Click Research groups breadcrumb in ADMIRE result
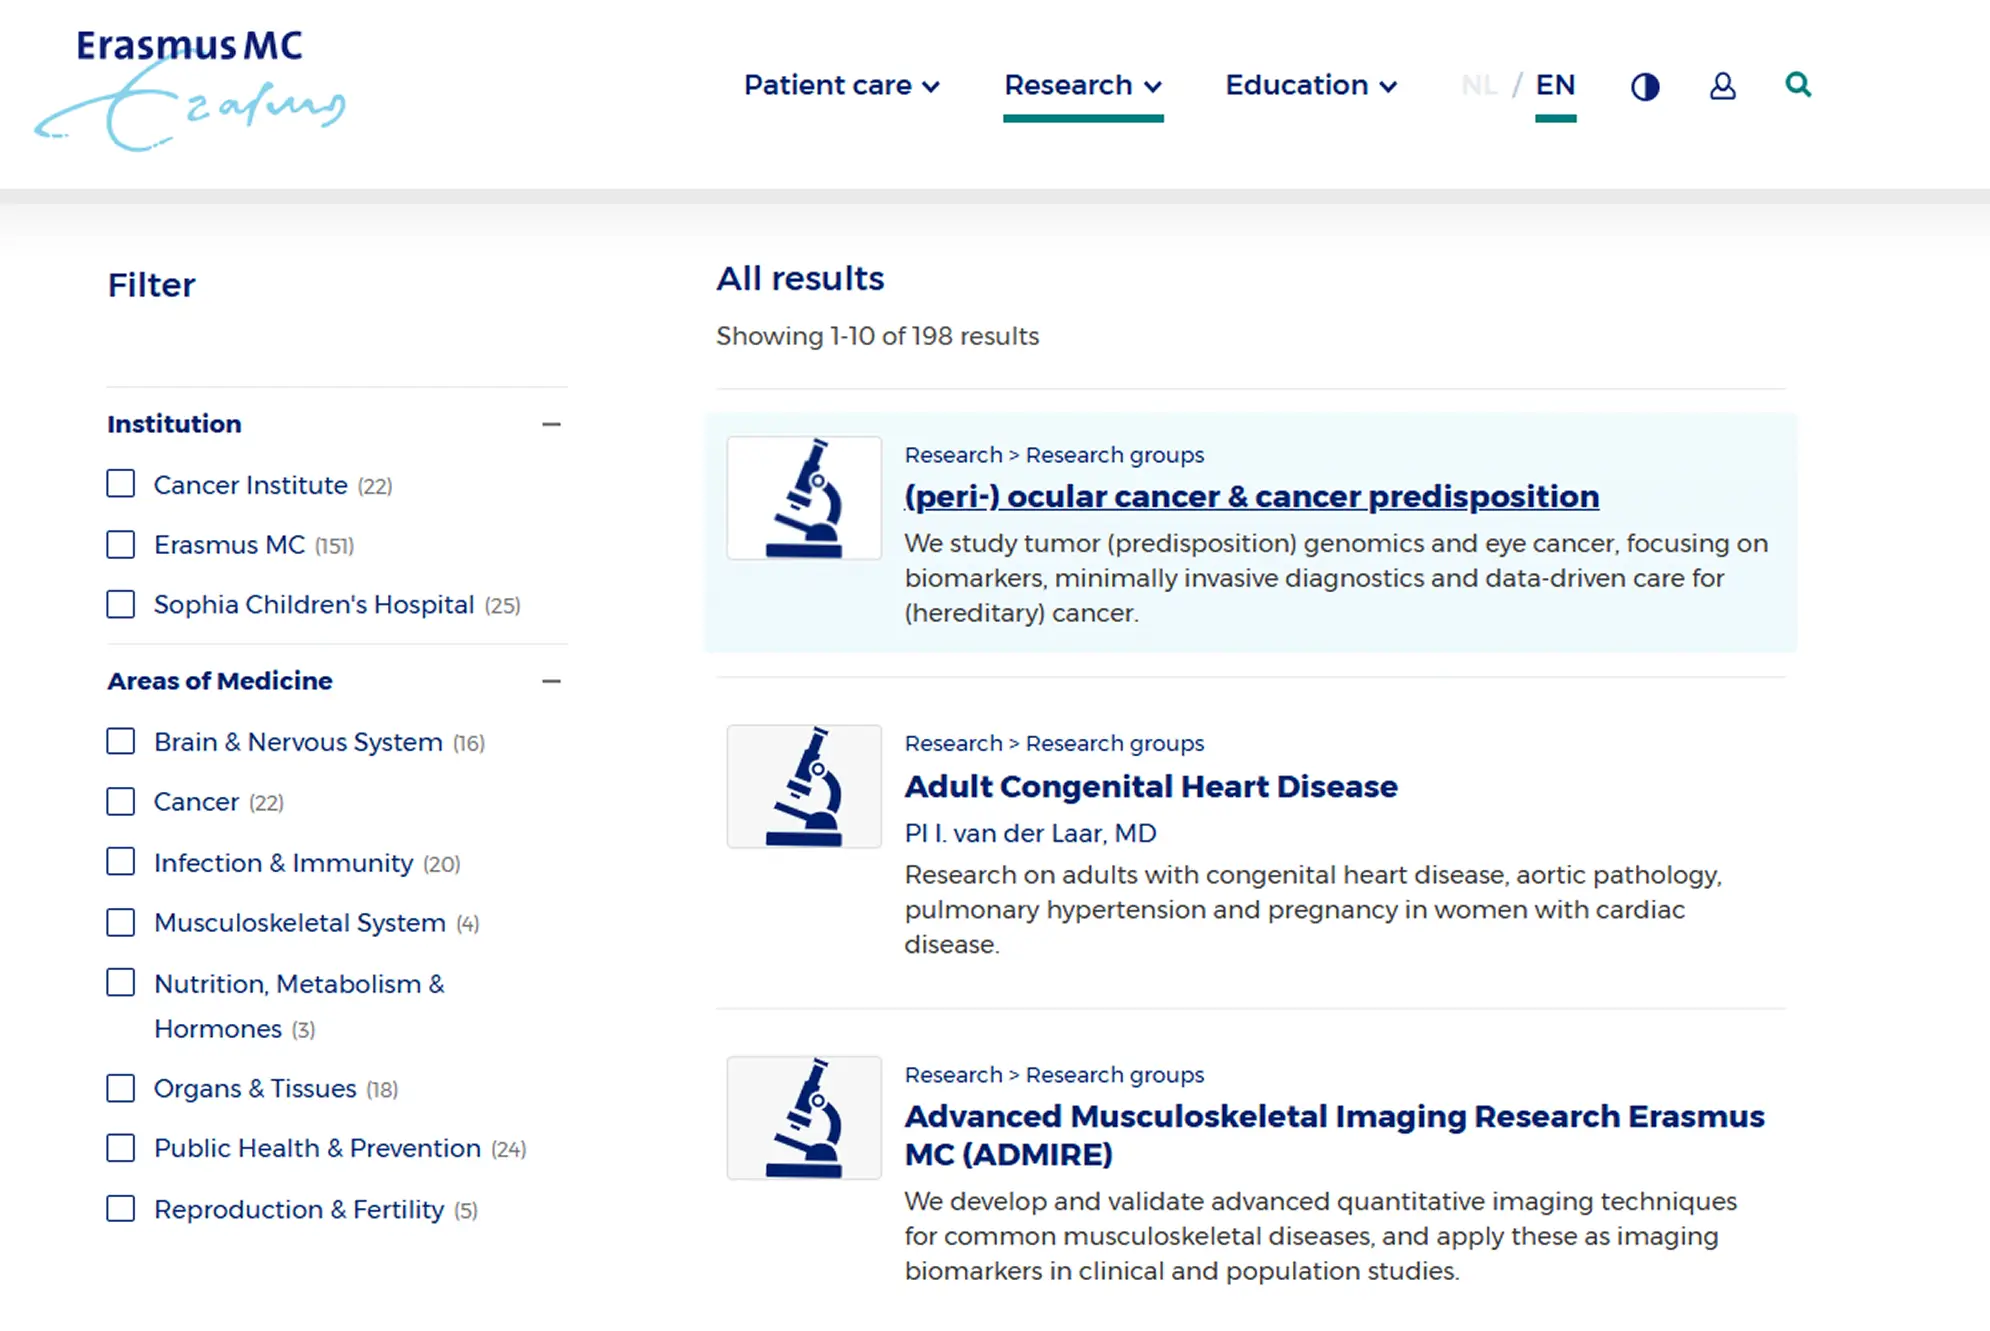Screen dimensions: 1990x1331 coord(1115,1075)
